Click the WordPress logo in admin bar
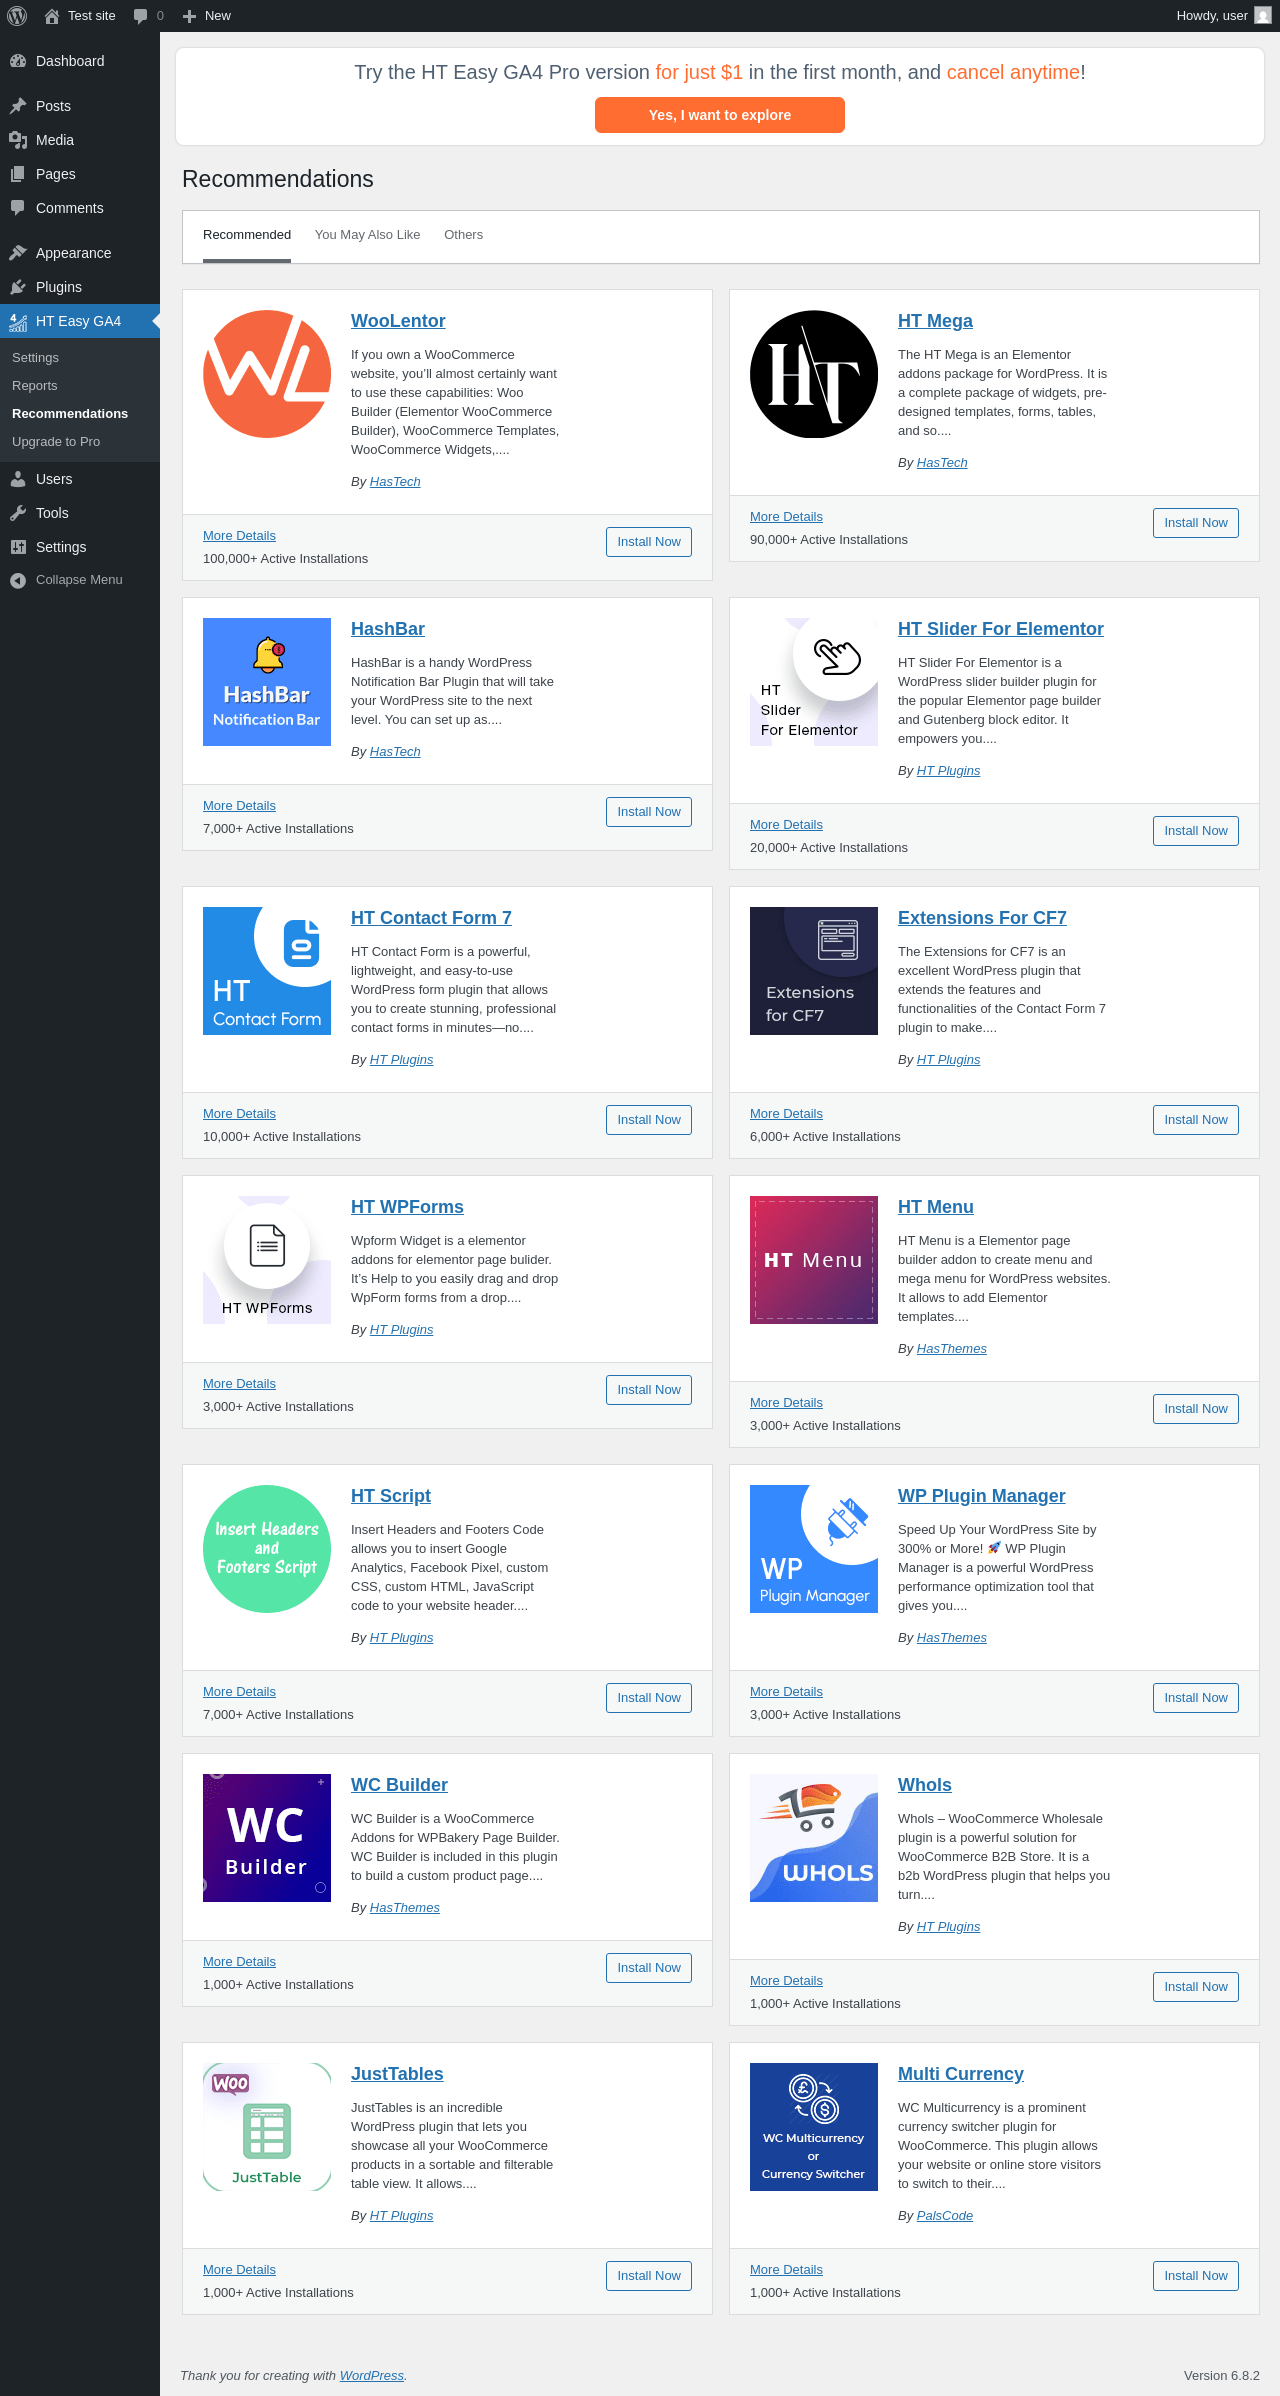The height and width of the screenshot is (2396, 1280). (x=17, y=16)
